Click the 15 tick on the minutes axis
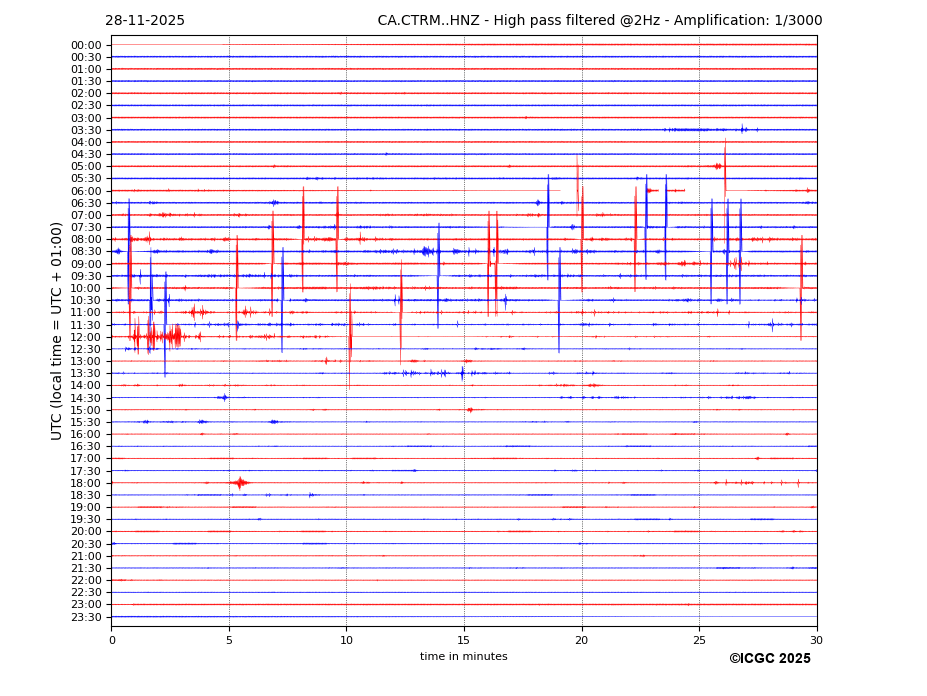This screenshot has width=927, height=696. 464,640
